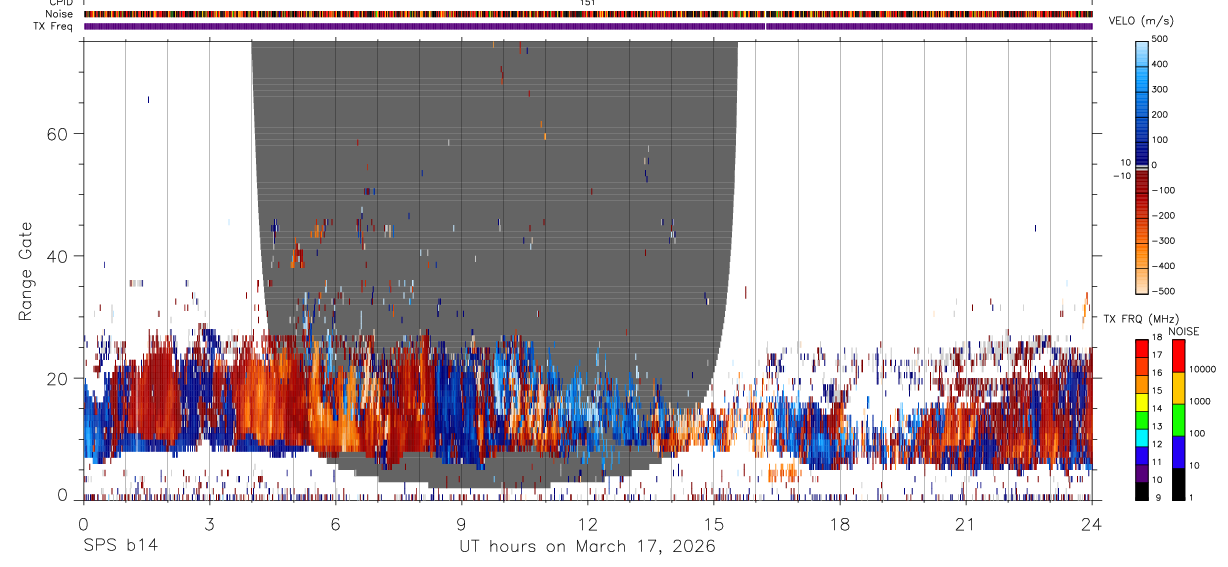Click hour 6 on the UT axis
Viewport: 1228px width, 567px height.
click(x=335, y=524)
